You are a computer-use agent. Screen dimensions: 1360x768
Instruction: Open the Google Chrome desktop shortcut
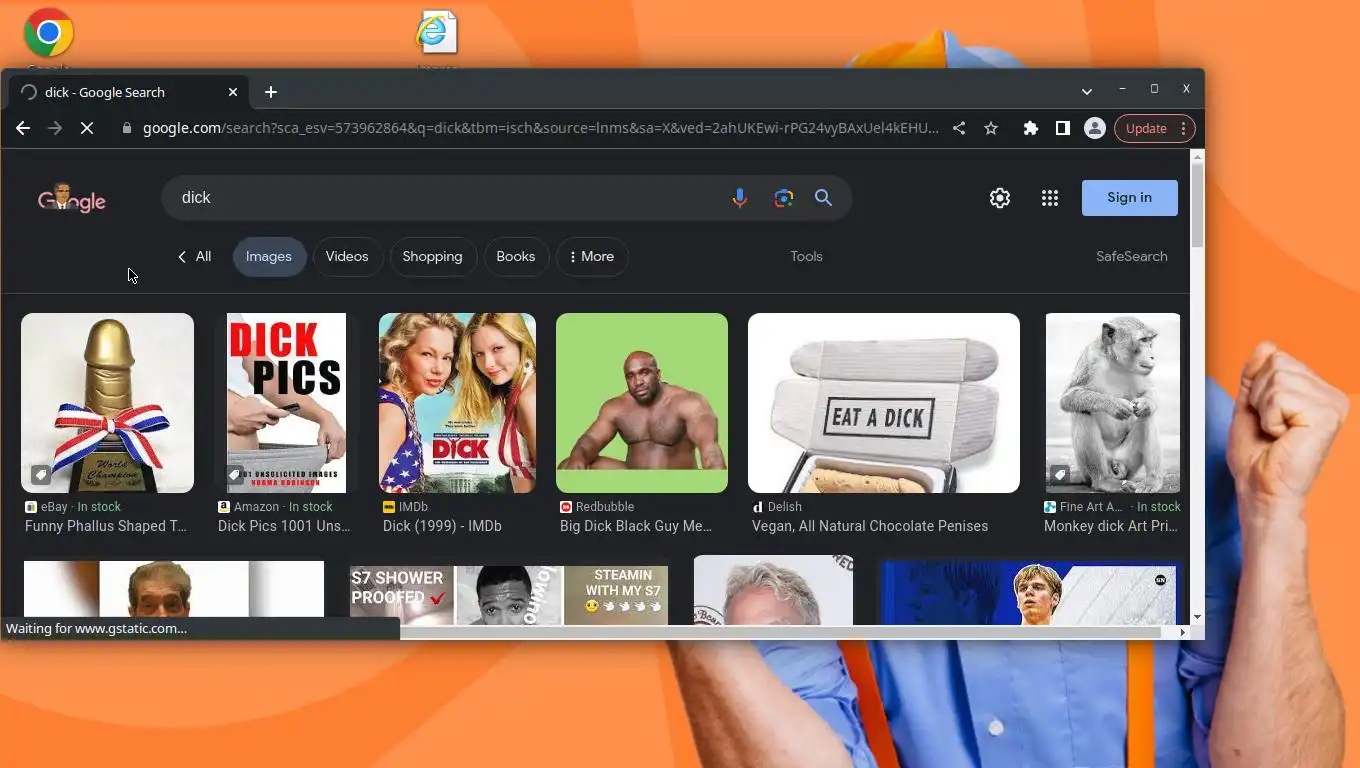[48, 35]
